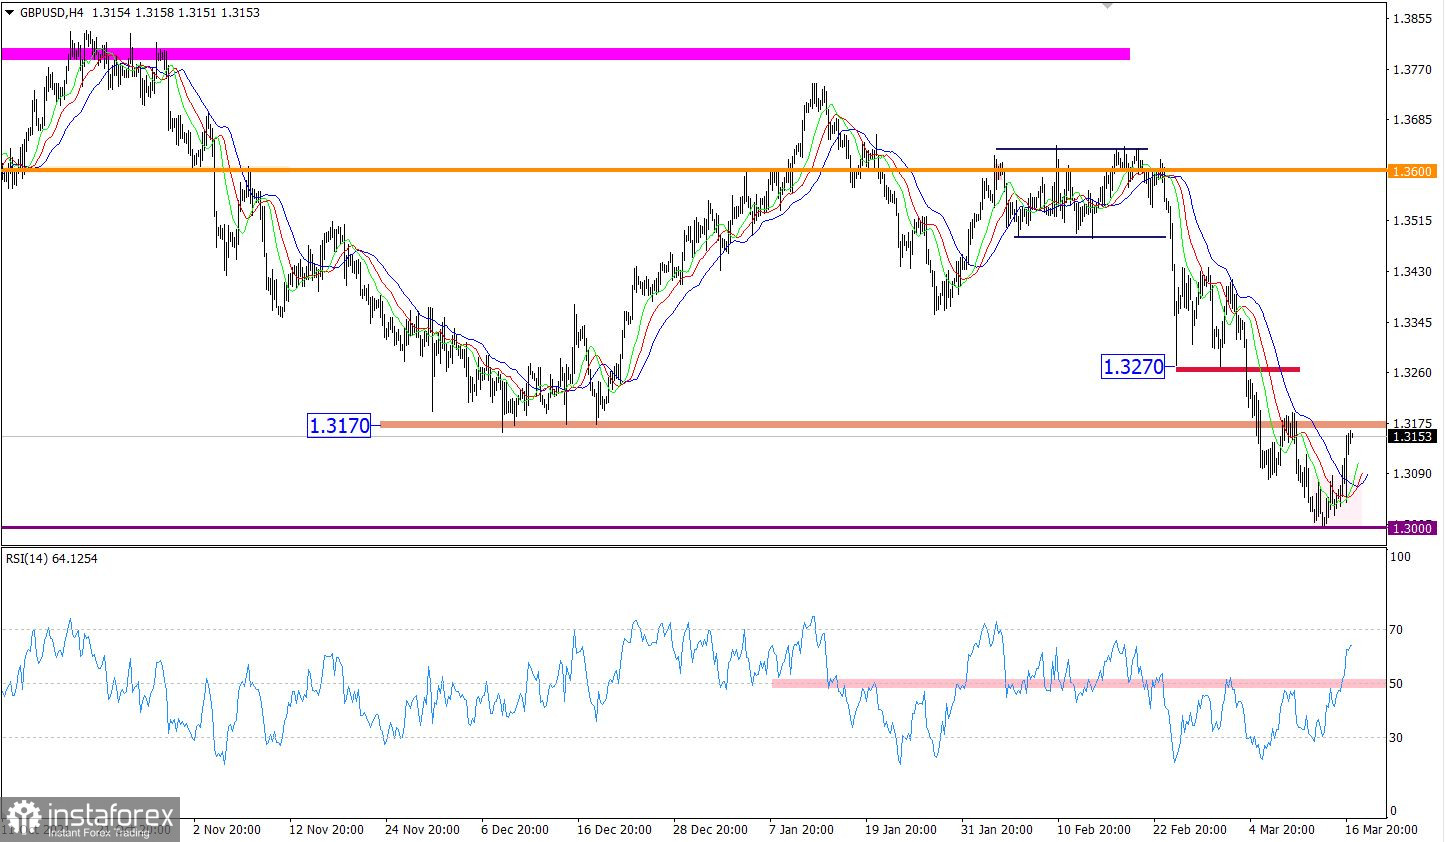Click the 19 Jan 20:00 time label
1445x842 pixels.
902,830
